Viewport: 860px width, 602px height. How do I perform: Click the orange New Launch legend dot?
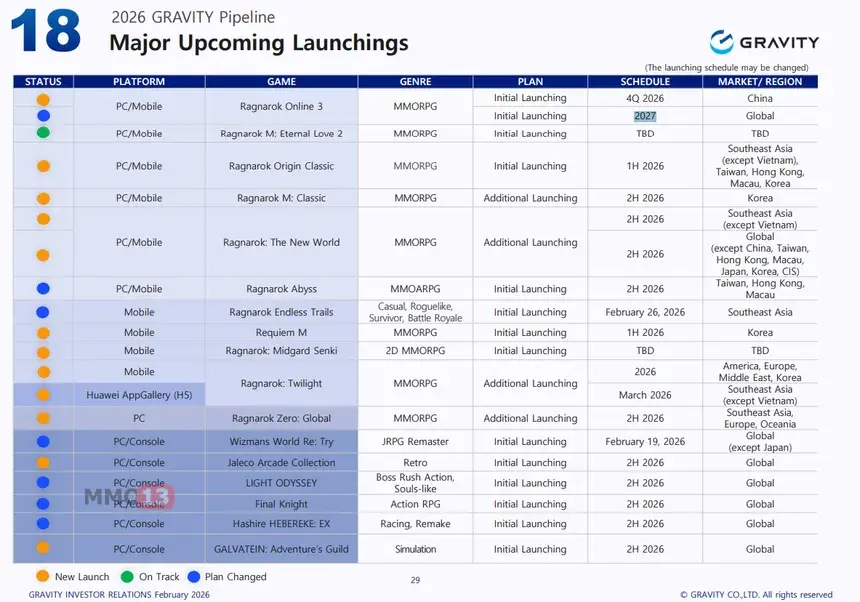(42, 576)
